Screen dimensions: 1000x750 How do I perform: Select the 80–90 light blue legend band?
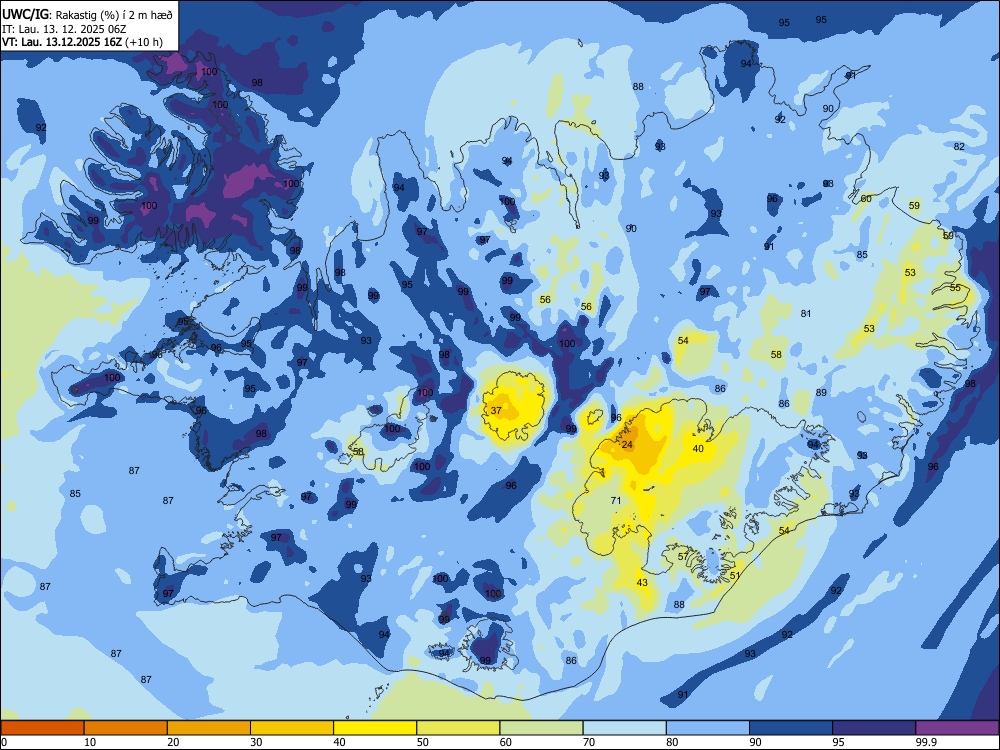[708, 728]
